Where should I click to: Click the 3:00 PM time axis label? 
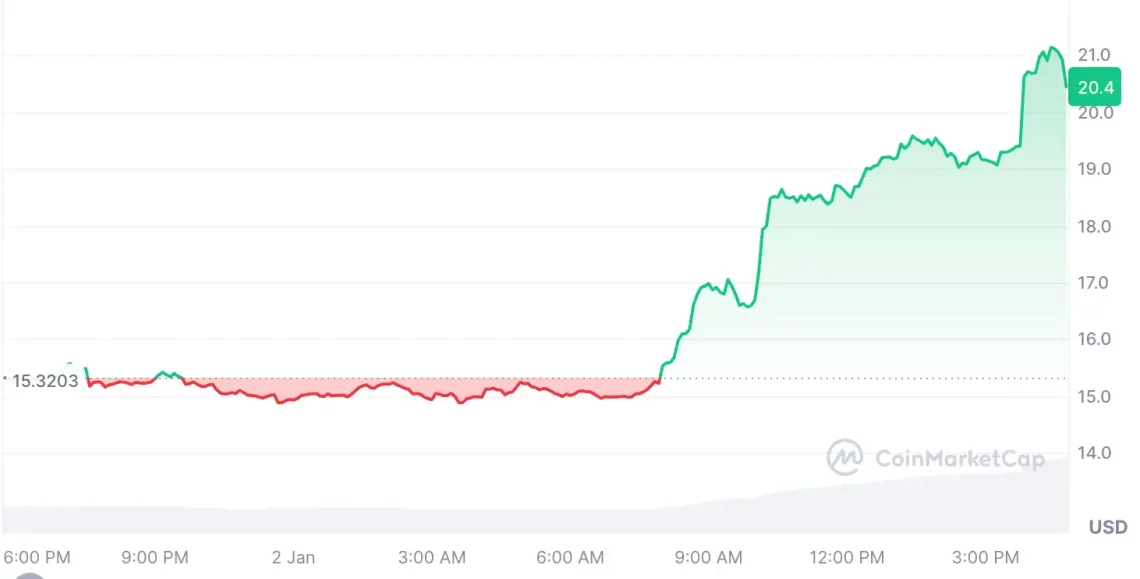click(984, 556)
